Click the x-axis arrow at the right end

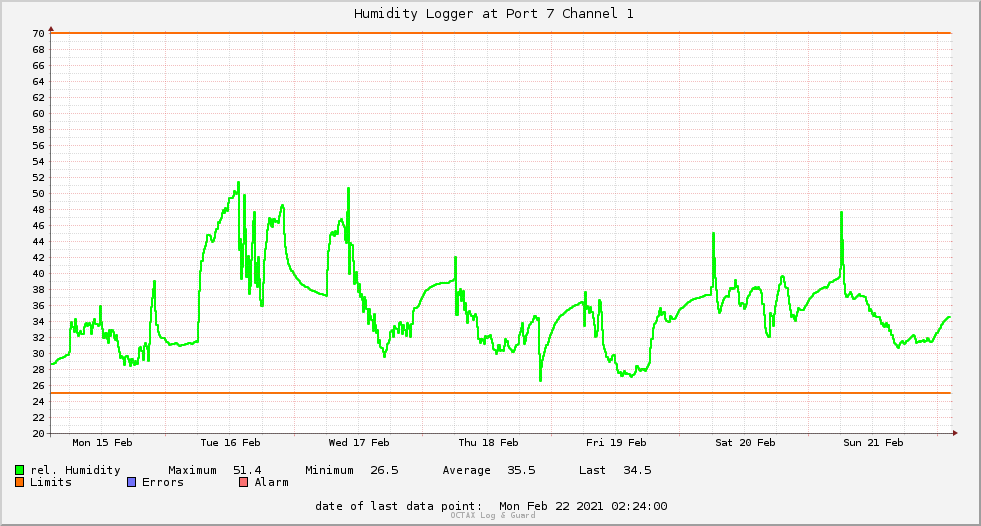click(955, 433)
